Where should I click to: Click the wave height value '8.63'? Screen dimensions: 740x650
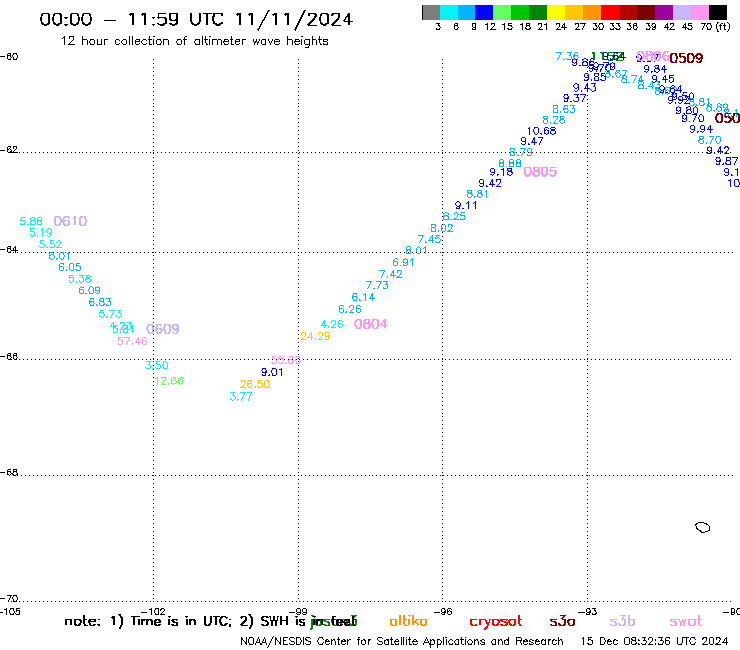[564, 110]
